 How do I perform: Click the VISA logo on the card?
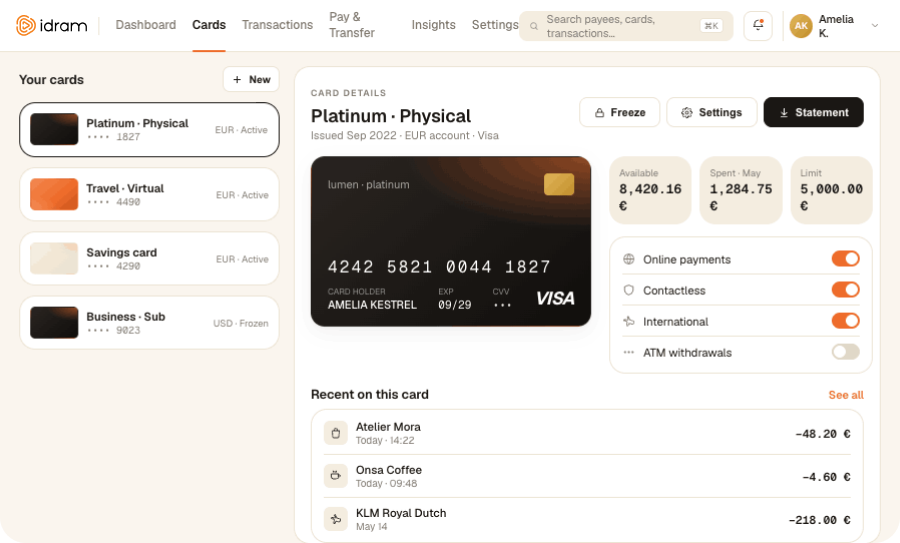[555, 298]
